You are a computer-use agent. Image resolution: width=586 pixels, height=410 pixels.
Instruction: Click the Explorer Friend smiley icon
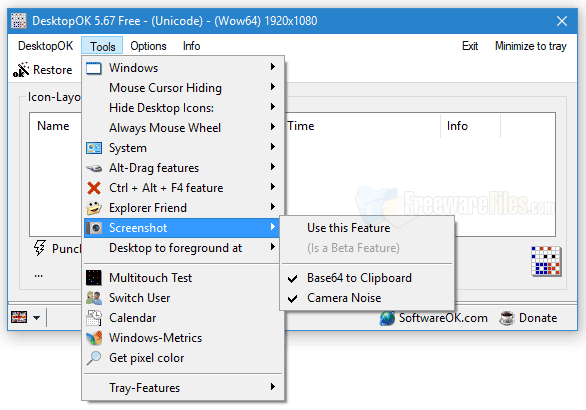pyautogui.click(x=94, y=208)
